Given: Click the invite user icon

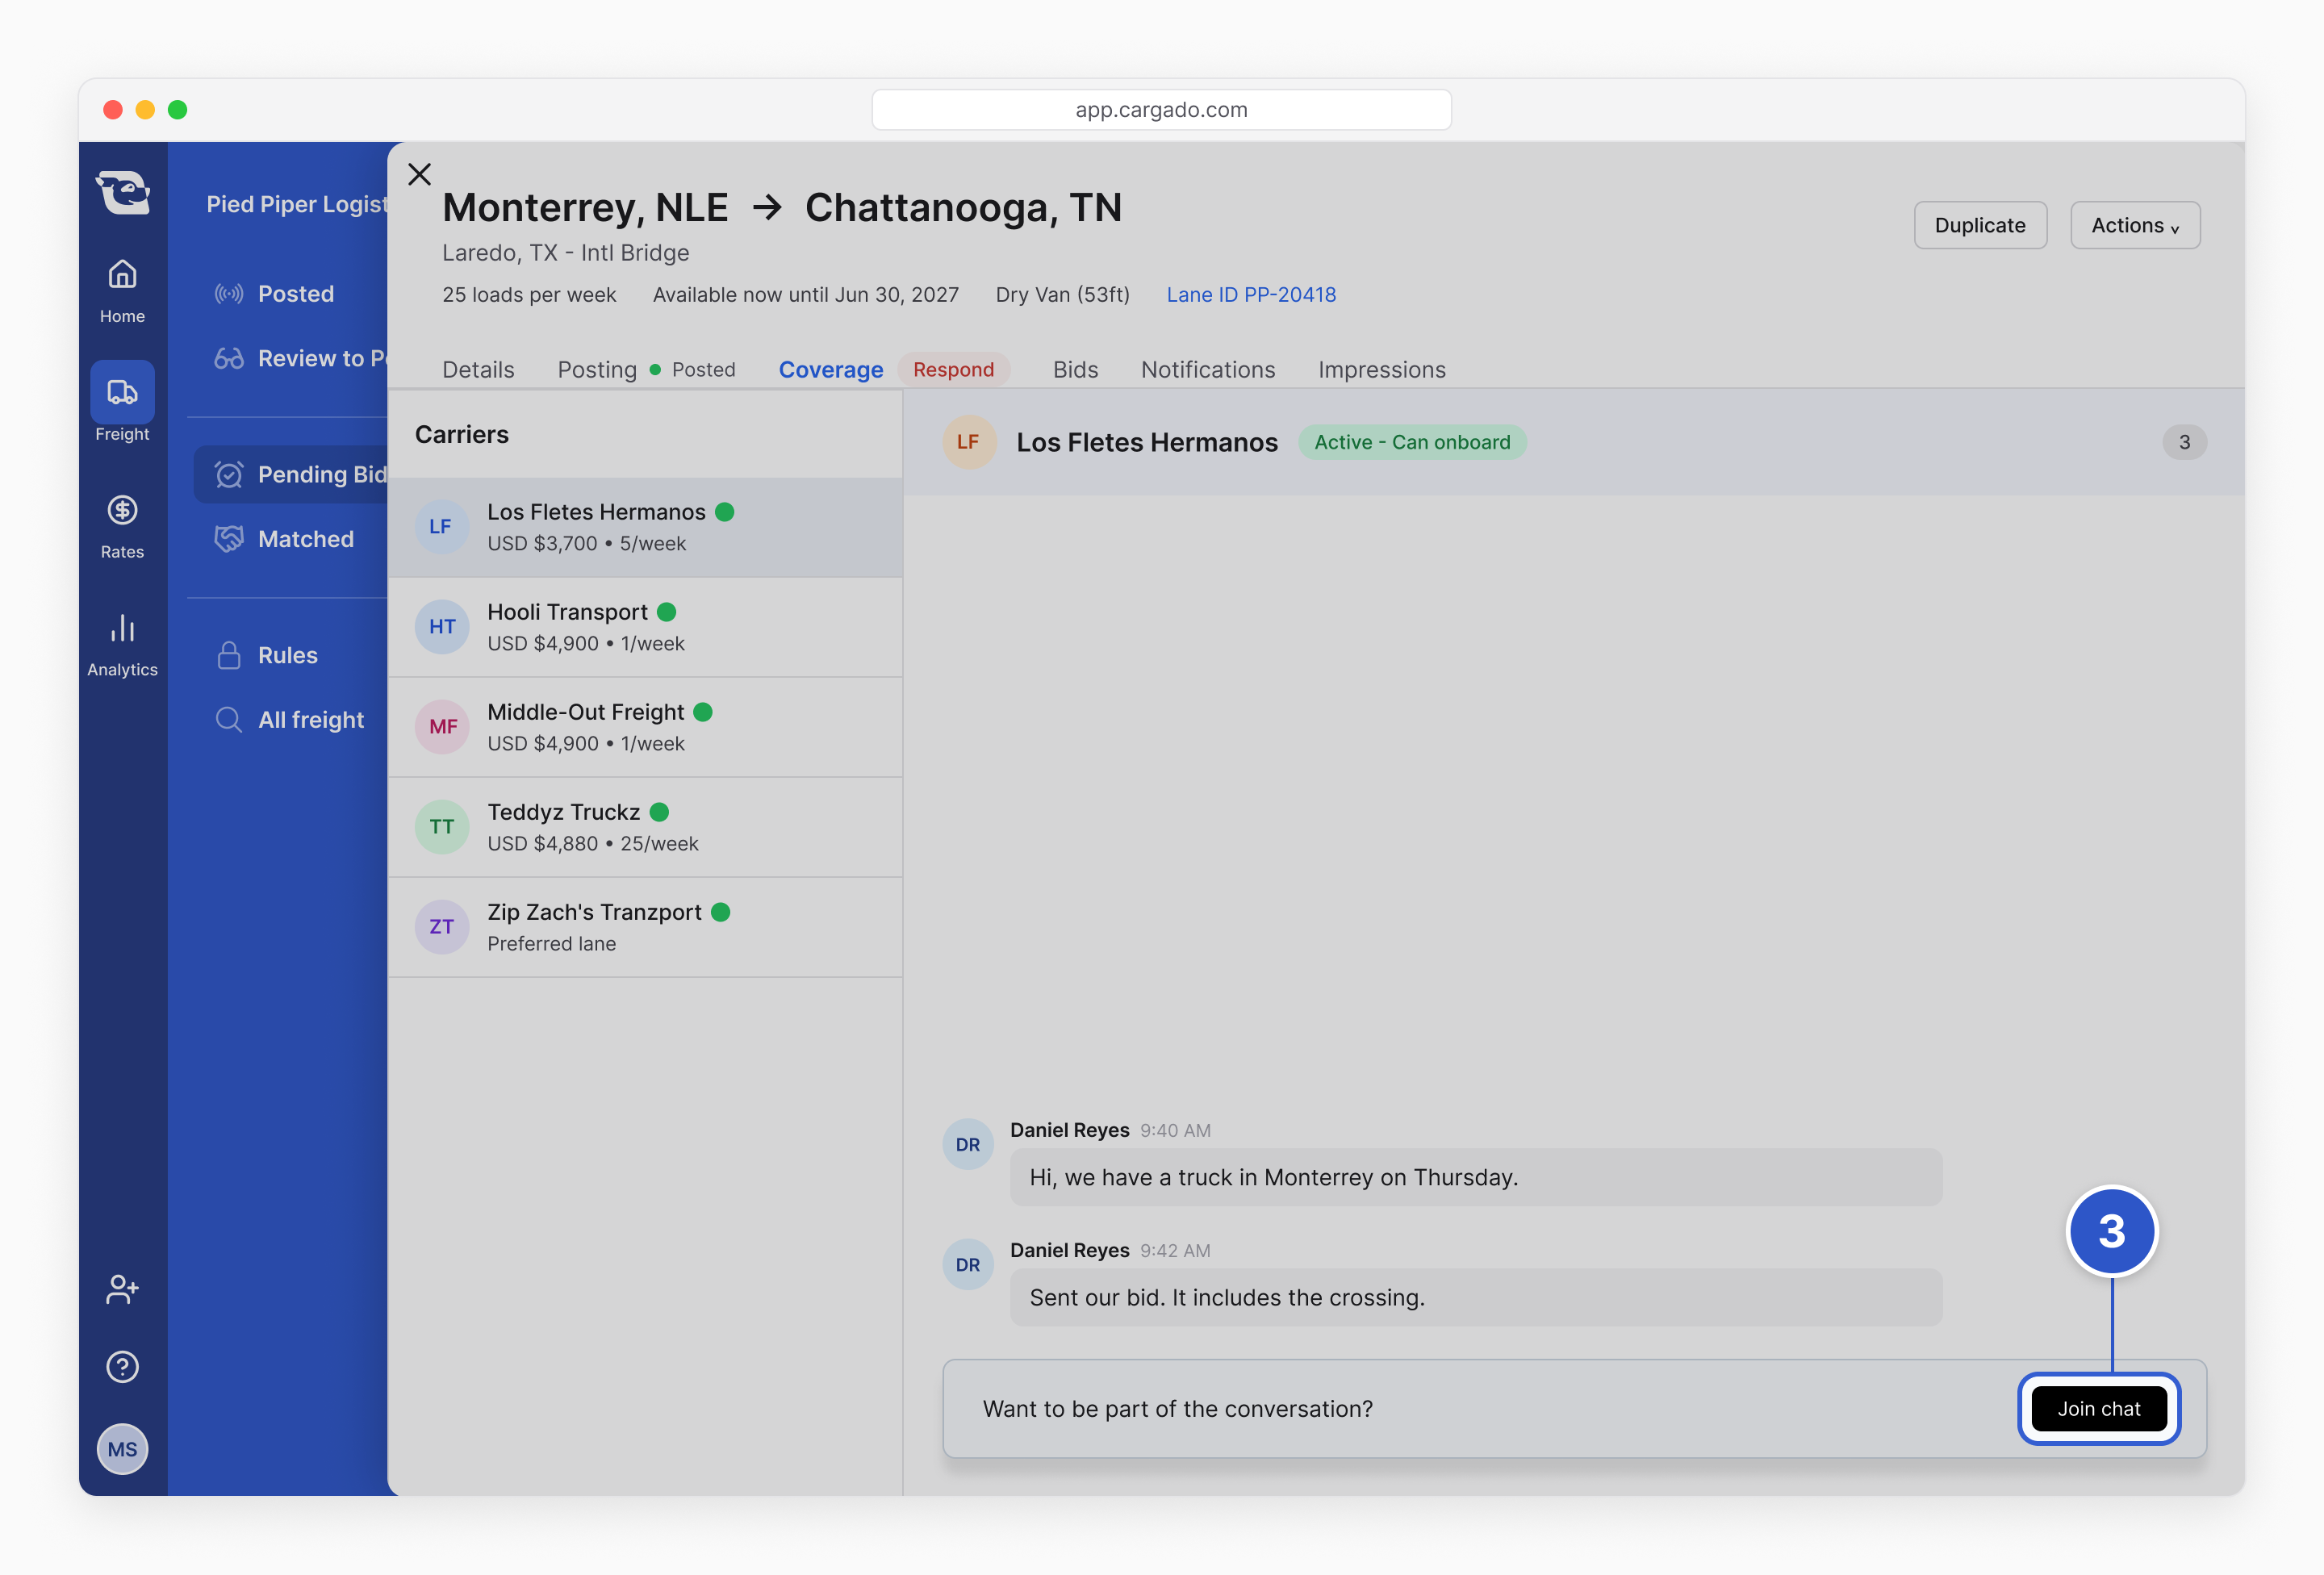Looking at the screenshot, I should click(122, 1289).
